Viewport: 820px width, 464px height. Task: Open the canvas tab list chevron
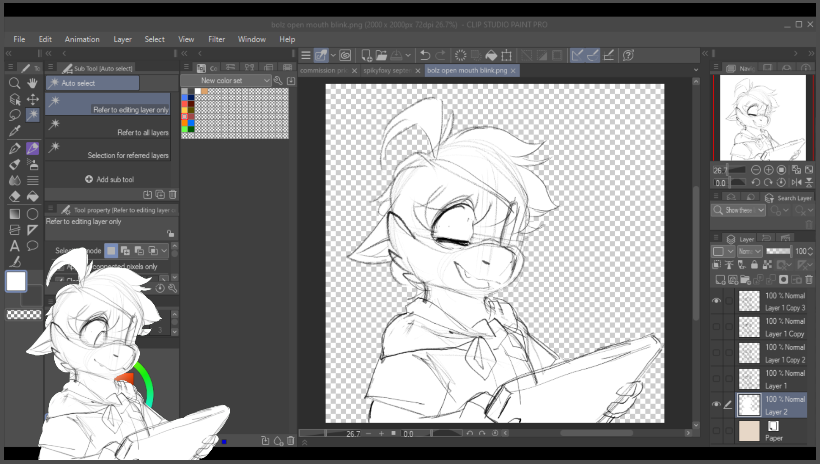(x=696, y=70)
